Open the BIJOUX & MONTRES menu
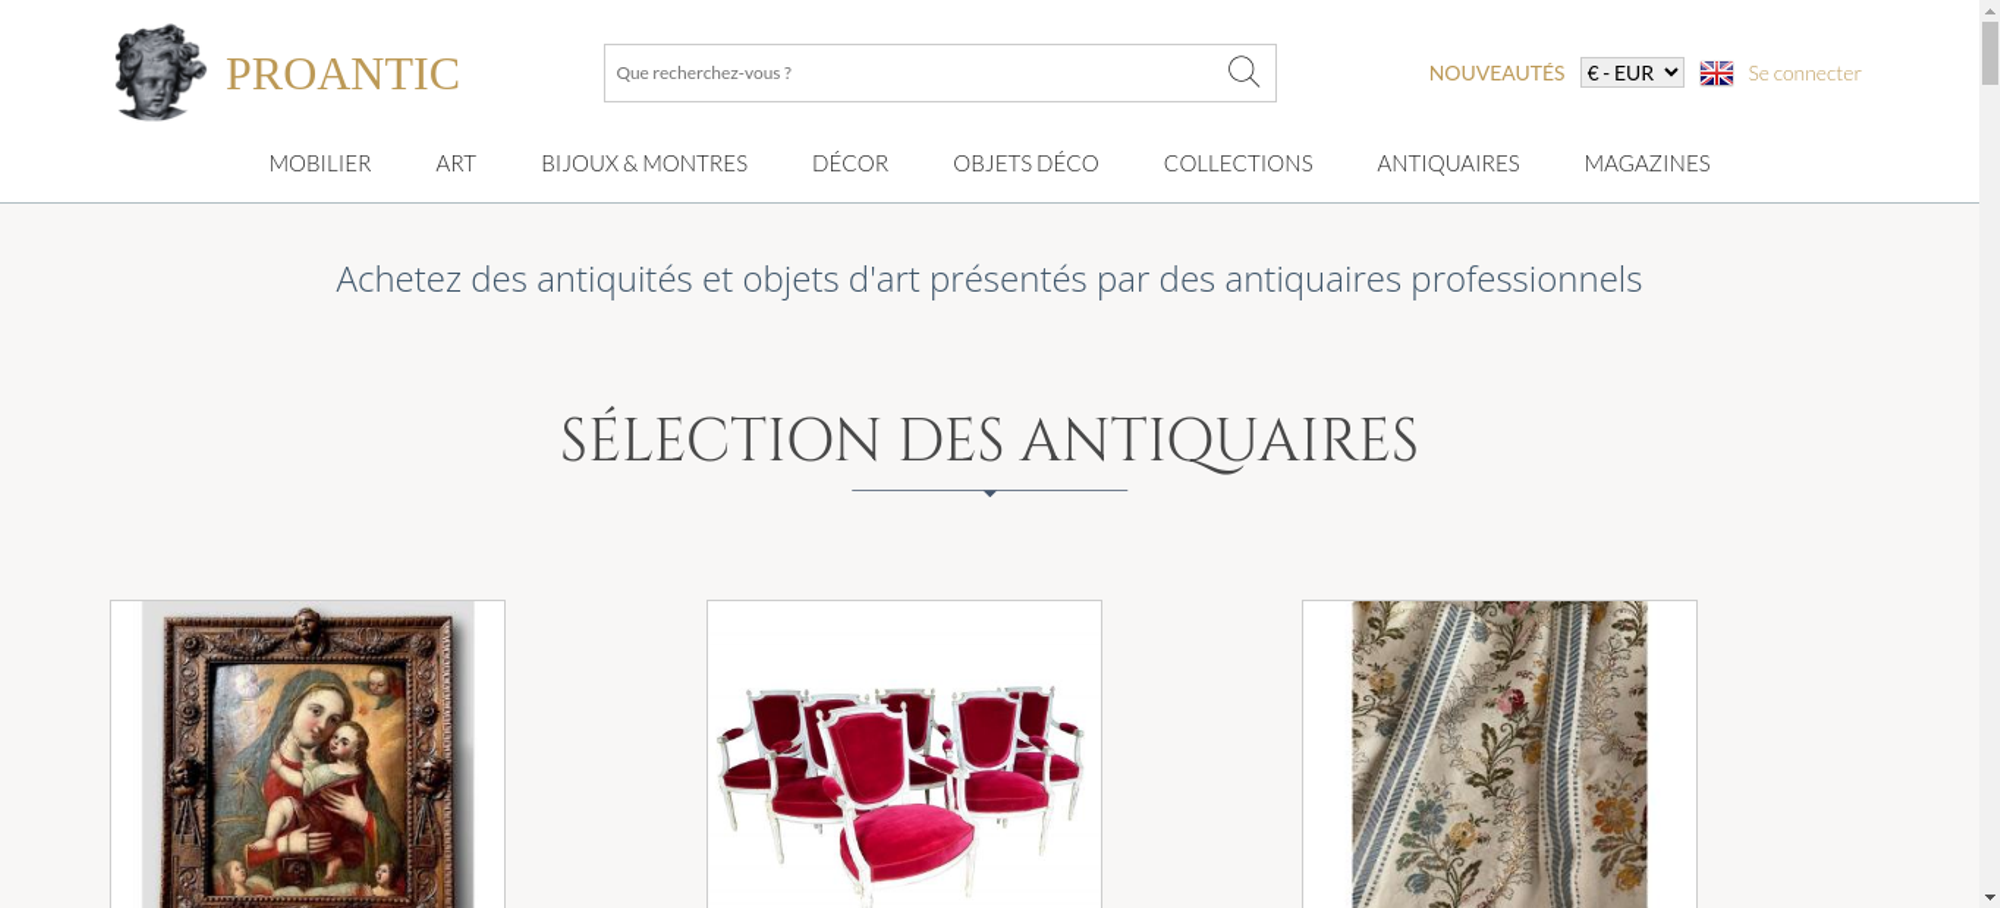The image size is (2000, 908). click(x=644, y=163)
